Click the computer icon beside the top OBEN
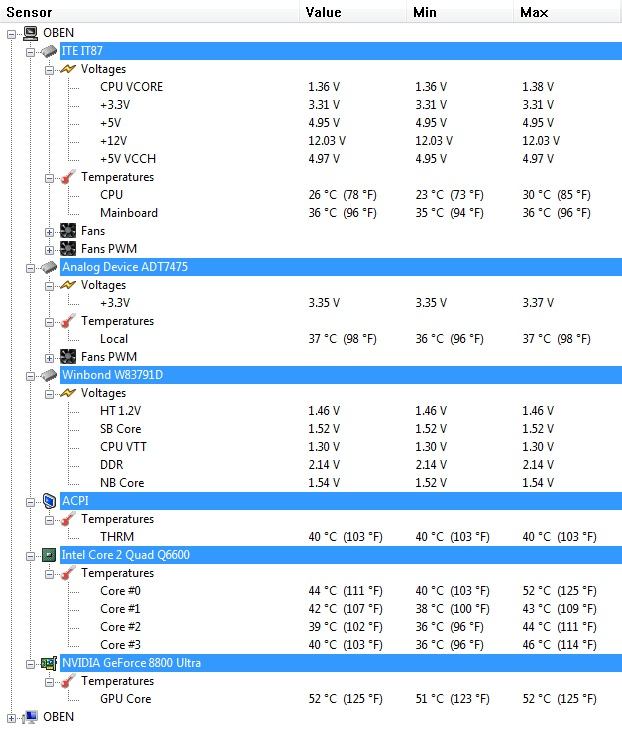622x738 pixels. tap(31, 33)
